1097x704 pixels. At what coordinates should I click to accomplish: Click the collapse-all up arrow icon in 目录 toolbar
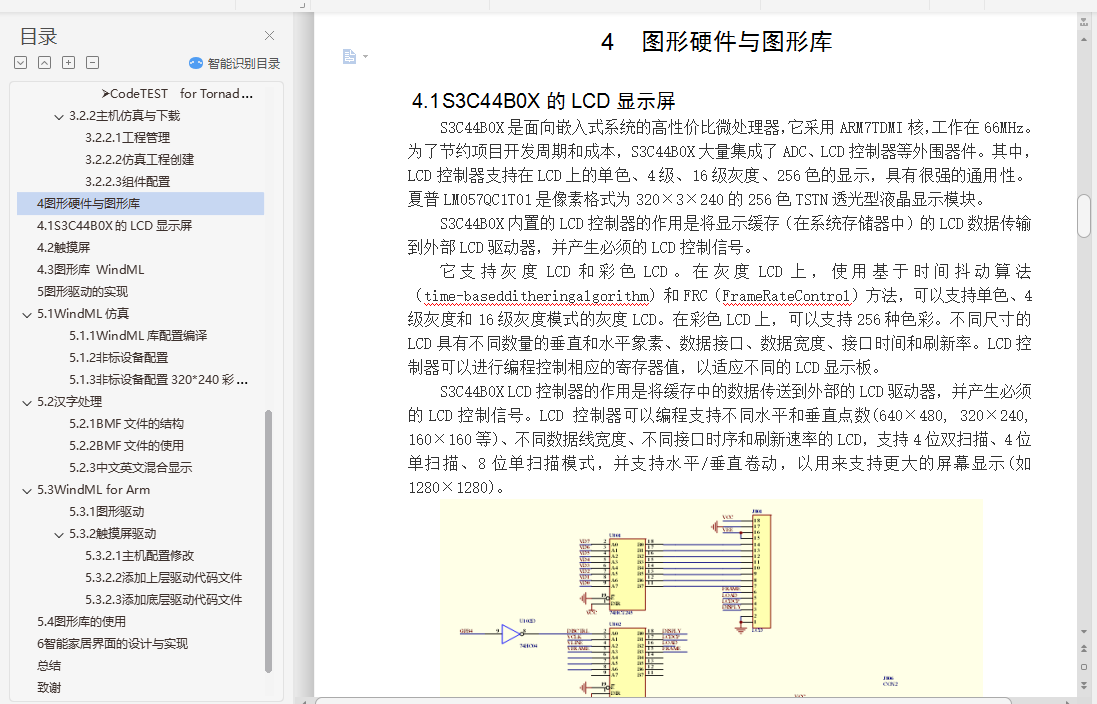(44, 63)
